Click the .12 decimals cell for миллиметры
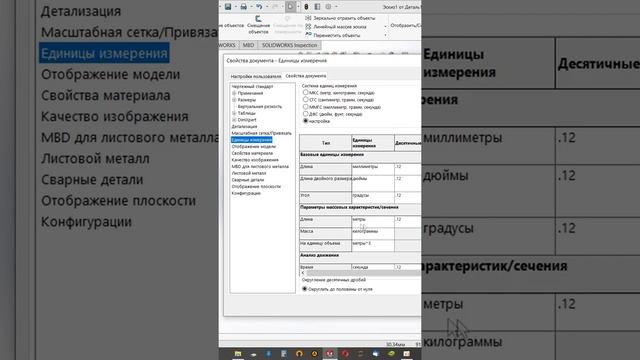The image size is (640, 360). [407, 169]
